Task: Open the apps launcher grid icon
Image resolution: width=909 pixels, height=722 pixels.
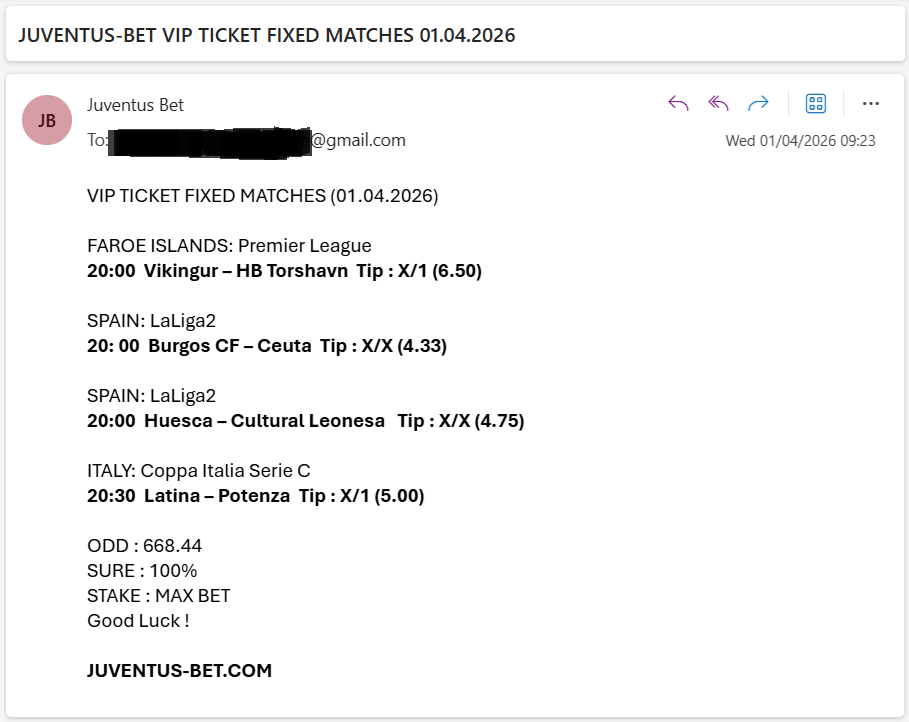Action: pos(816,103)
